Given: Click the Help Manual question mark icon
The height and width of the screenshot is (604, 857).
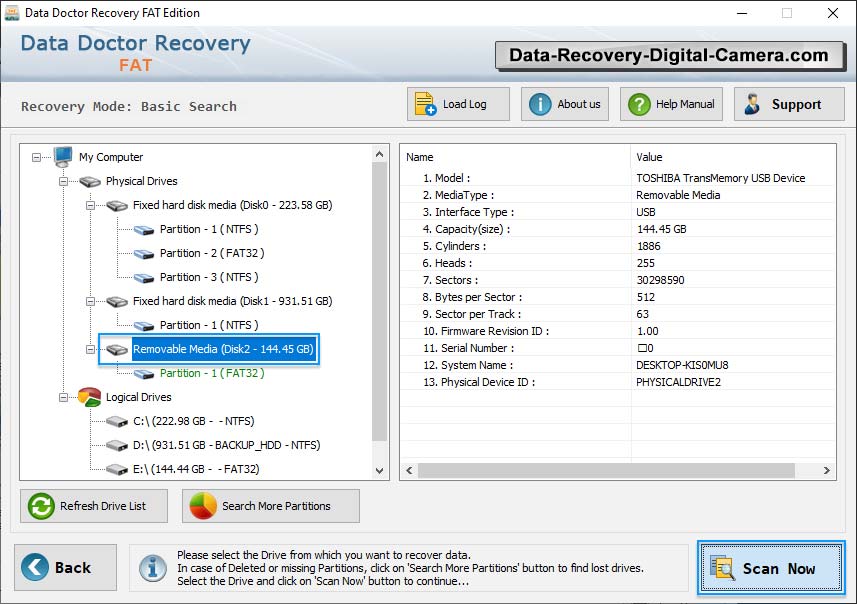Looking at the screenshot, I should point(639,104).
